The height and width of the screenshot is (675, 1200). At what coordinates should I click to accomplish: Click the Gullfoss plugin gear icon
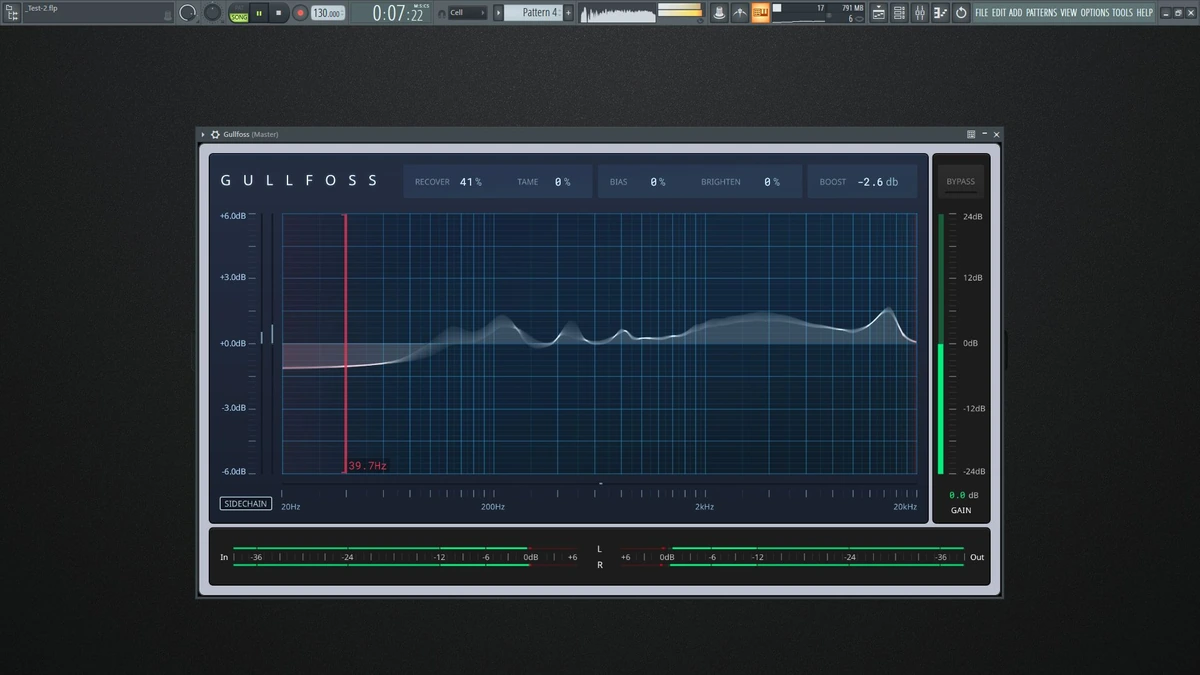coord(215,134)
